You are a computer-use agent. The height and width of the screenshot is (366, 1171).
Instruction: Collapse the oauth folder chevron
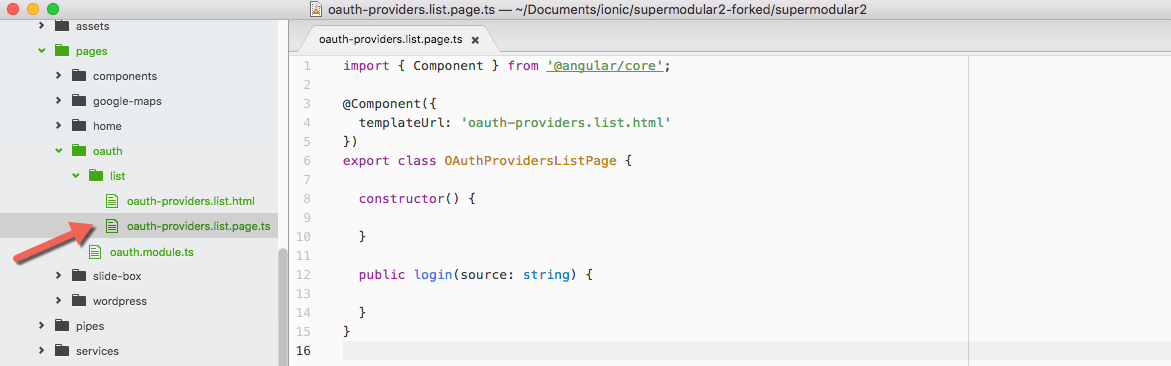point(58,151)
